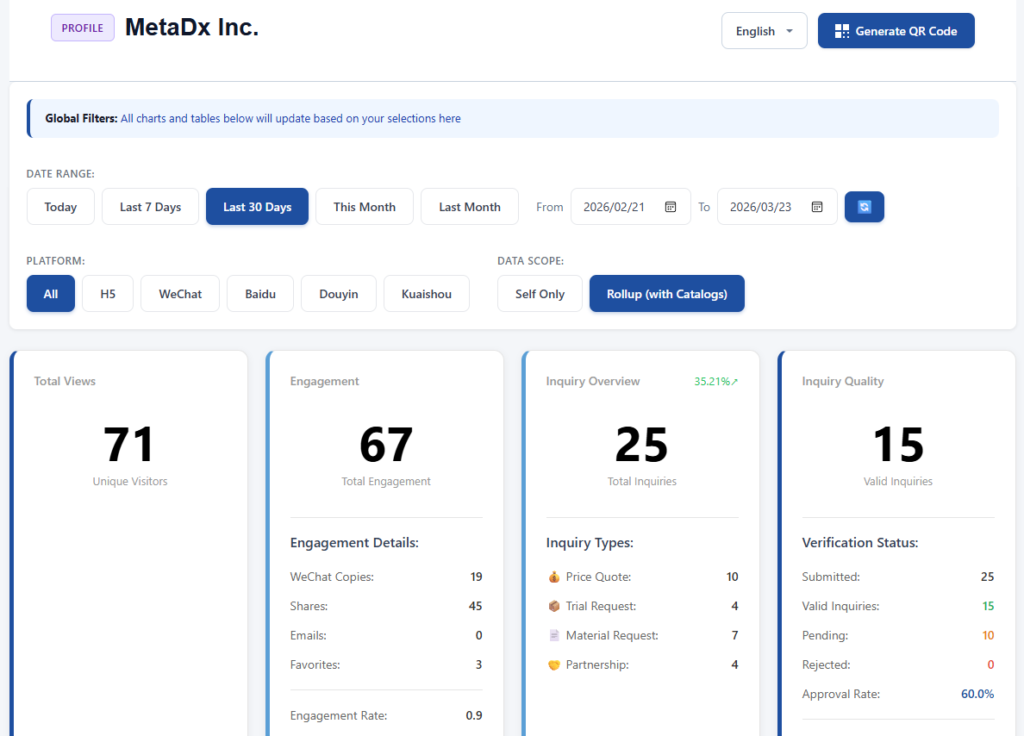This screenshot has width=1024, height=736.
Task: Click the Today date range button
Action: pos(60,207)
